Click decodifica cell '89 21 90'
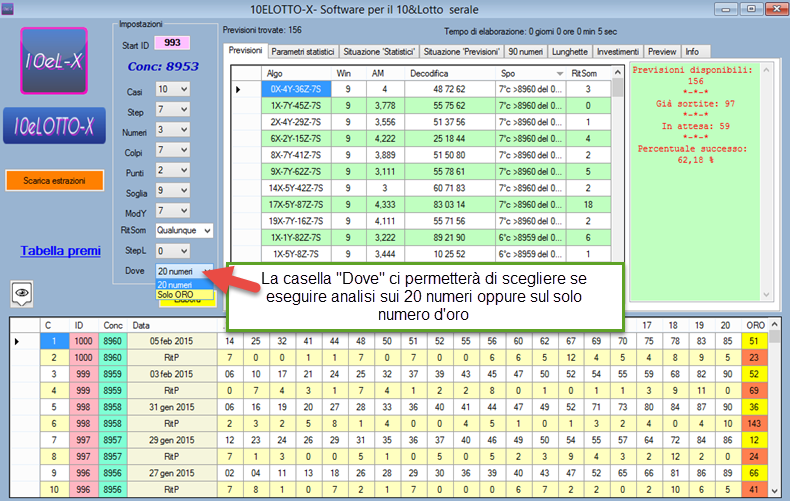 click(449, 237)
